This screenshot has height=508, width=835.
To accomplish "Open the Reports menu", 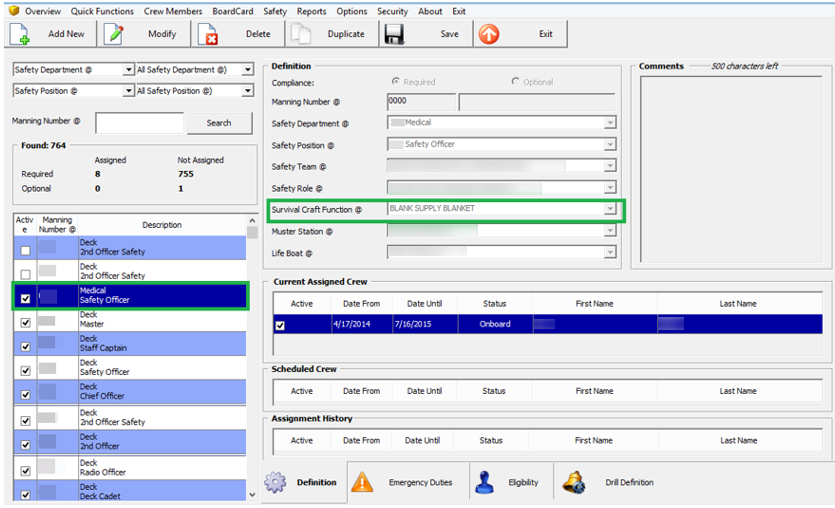I will click(x=312, y=11).
